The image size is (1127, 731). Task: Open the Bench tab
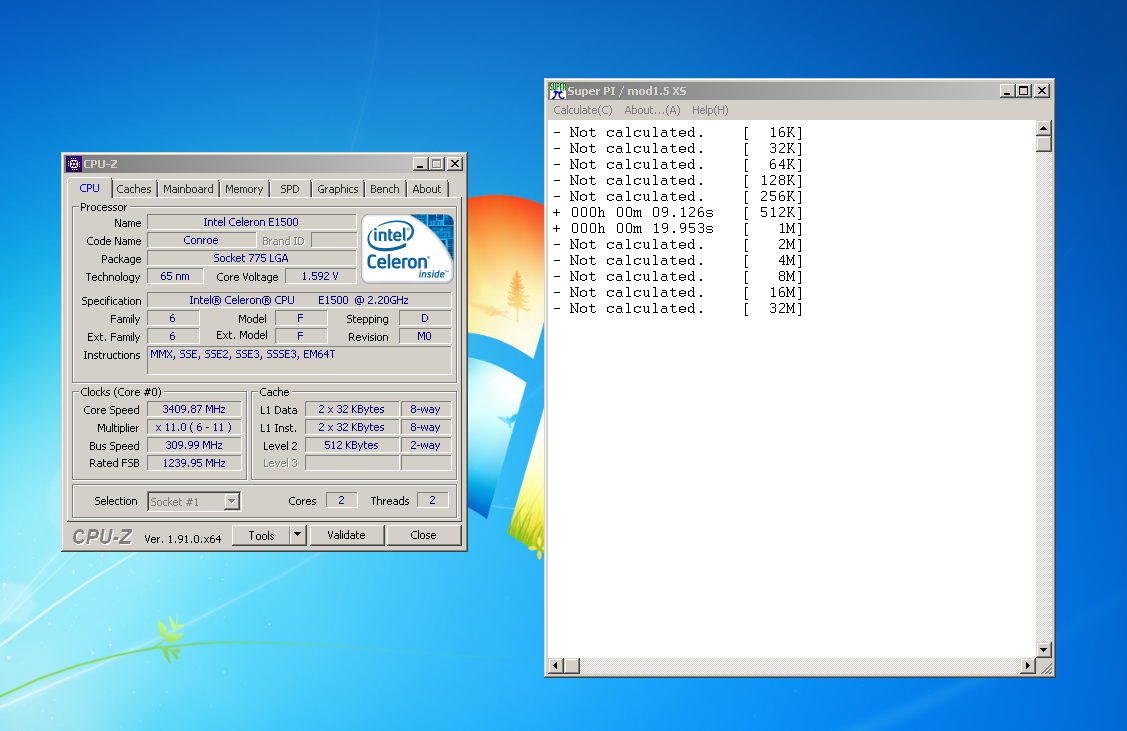(x=385, y=189)
